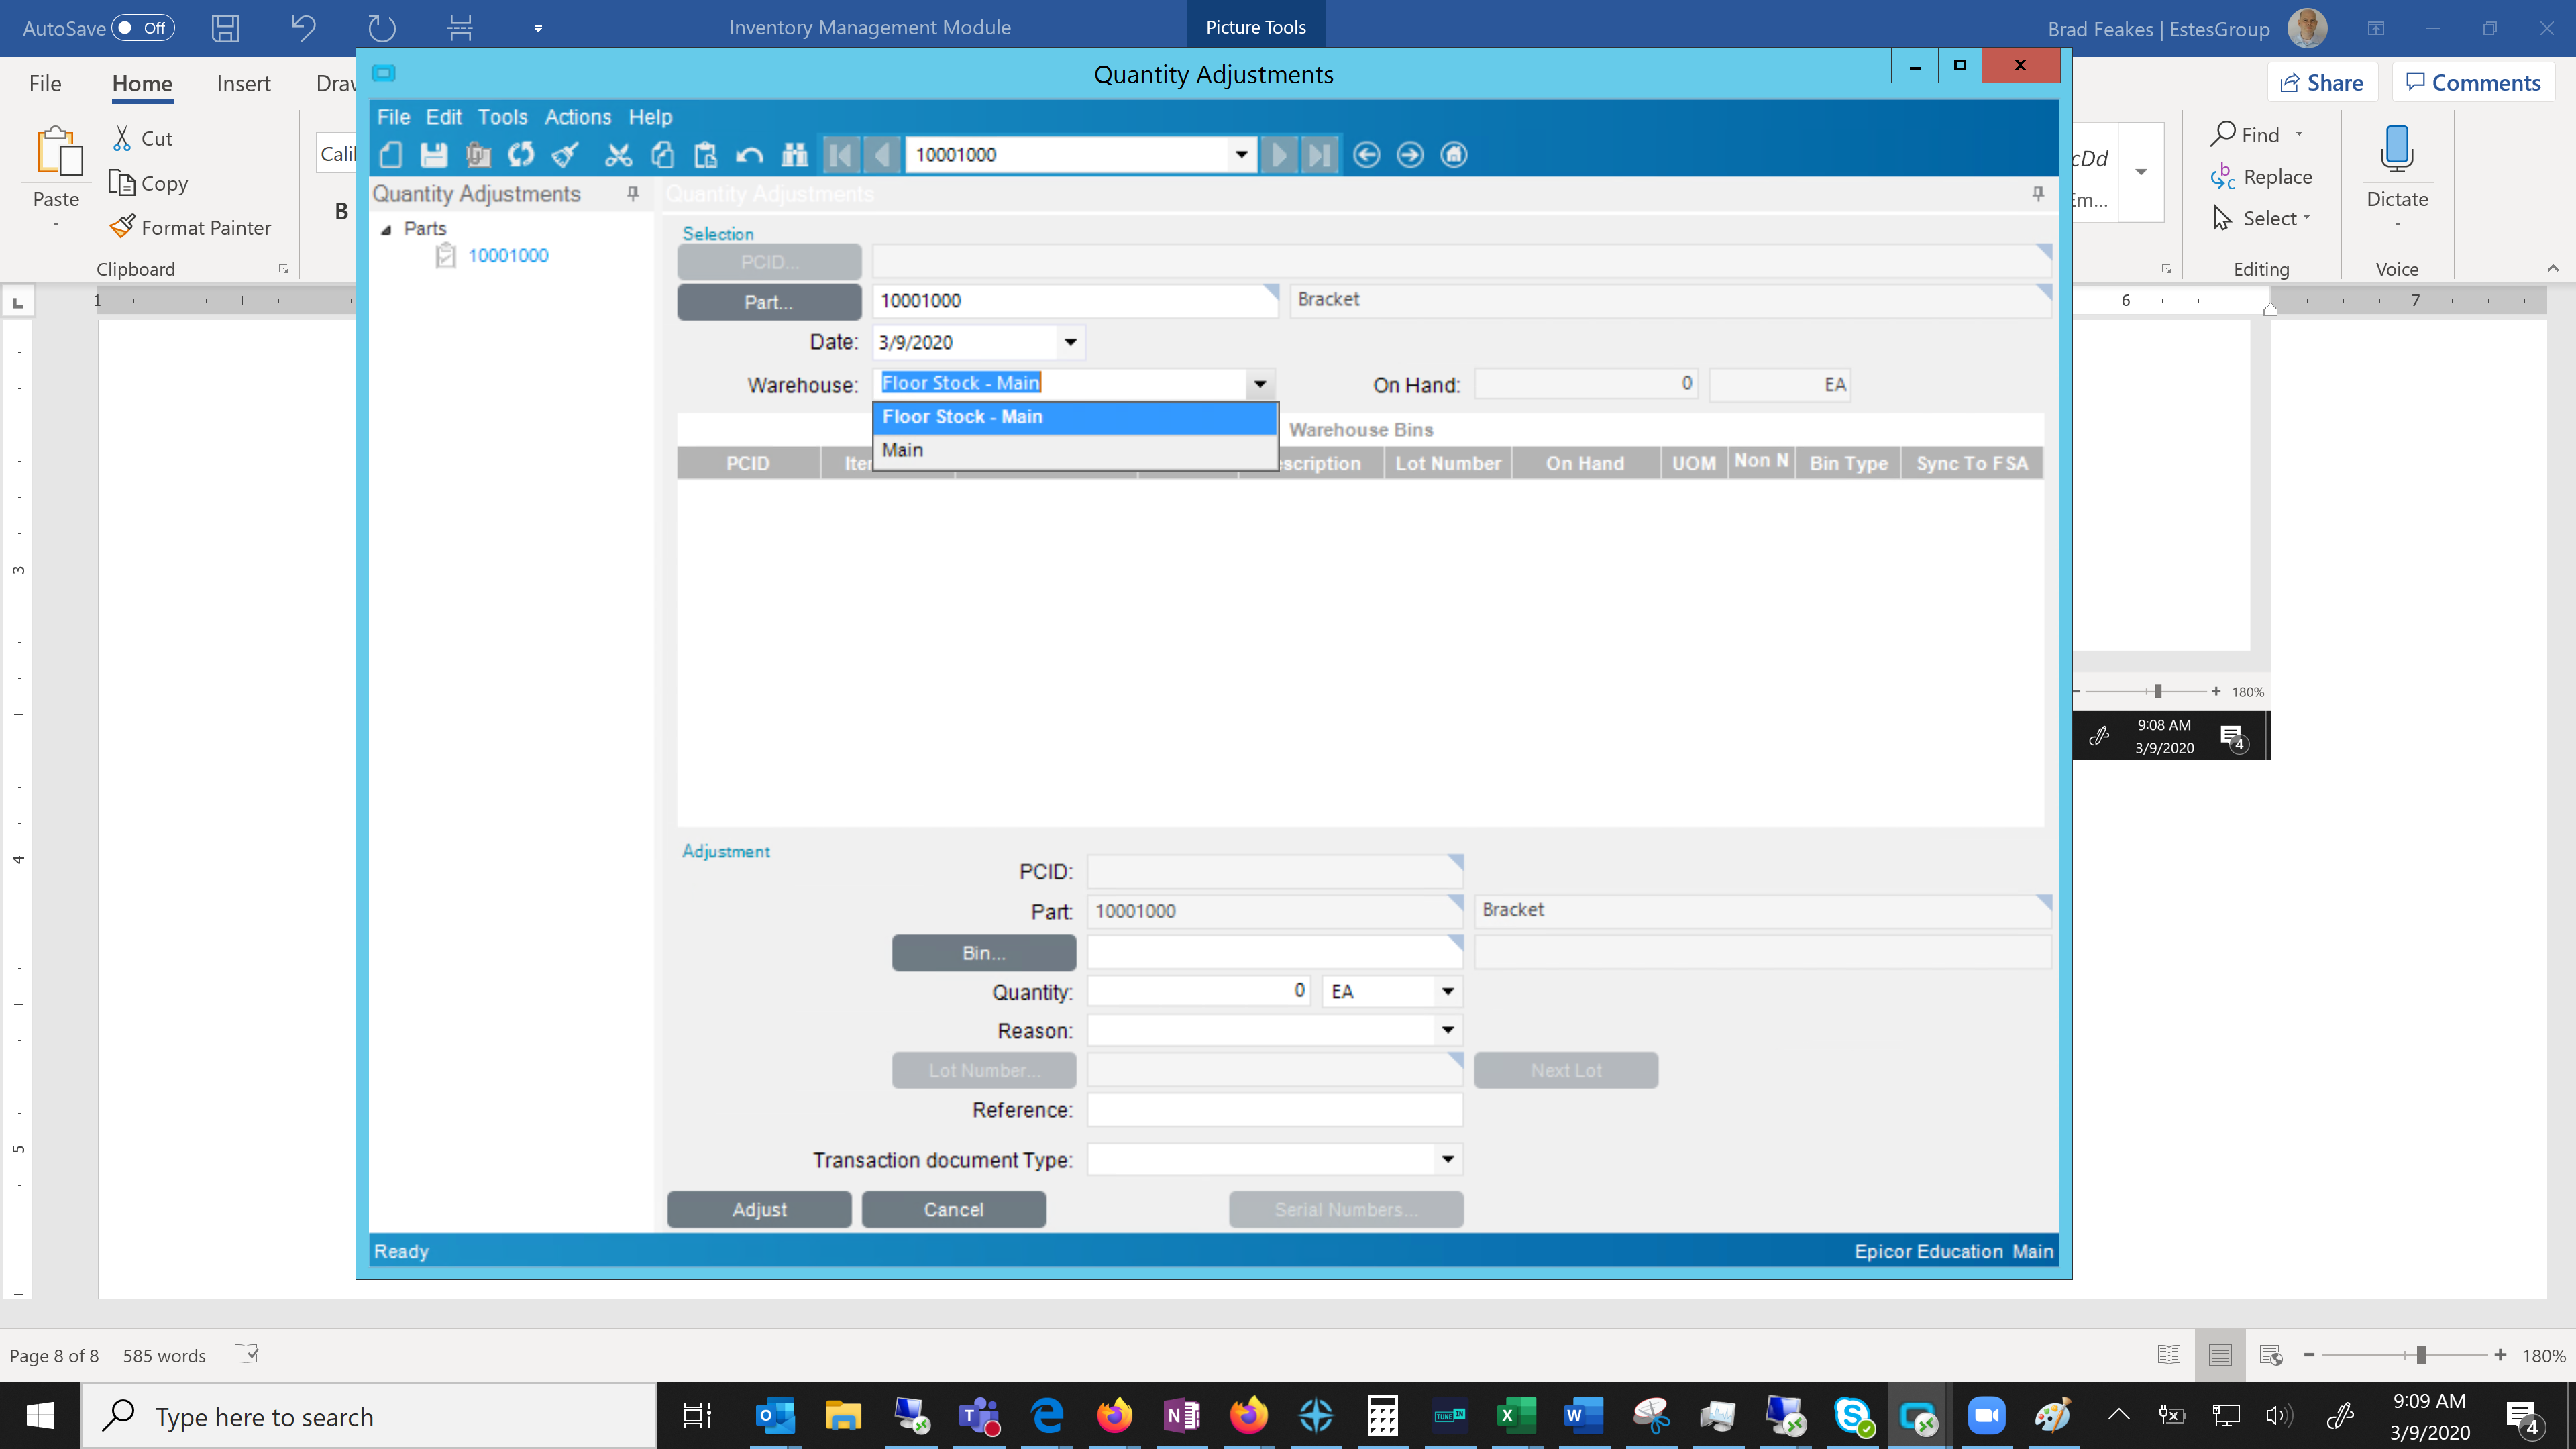This screenshot has height=1449, width=2576.
Task: Click Word Undo arrow in title bar
Action: (x=303, y=27)
